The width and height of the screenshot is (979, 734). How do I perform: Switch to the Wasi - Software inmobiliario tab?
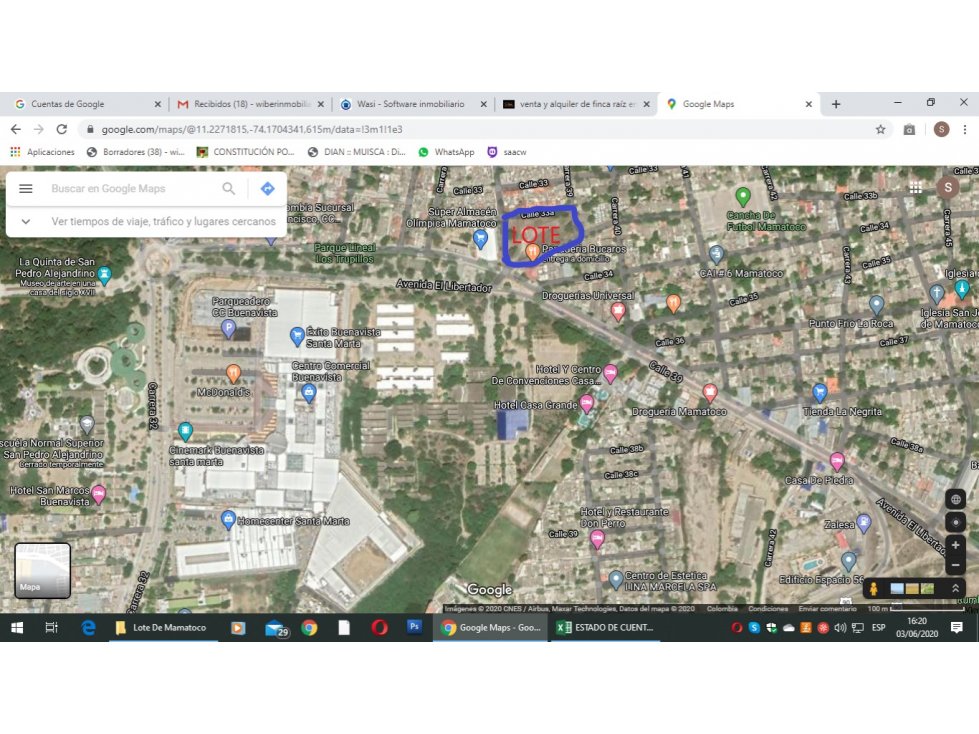(x=411, y=104)
